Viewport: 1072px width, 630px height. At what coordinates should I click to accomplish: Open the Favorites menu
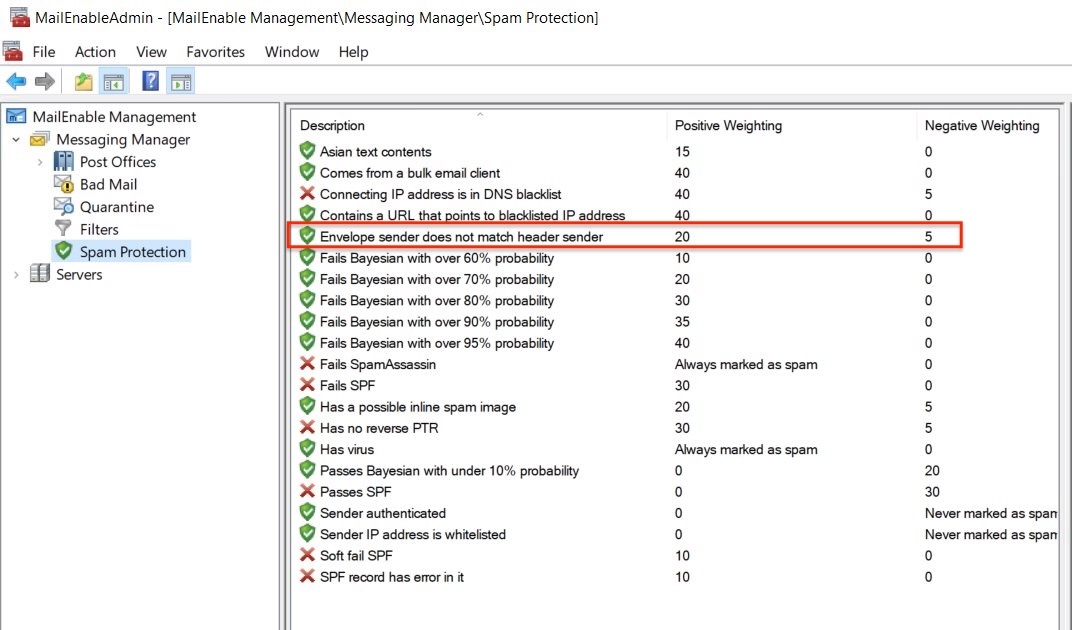click(215, 52)
